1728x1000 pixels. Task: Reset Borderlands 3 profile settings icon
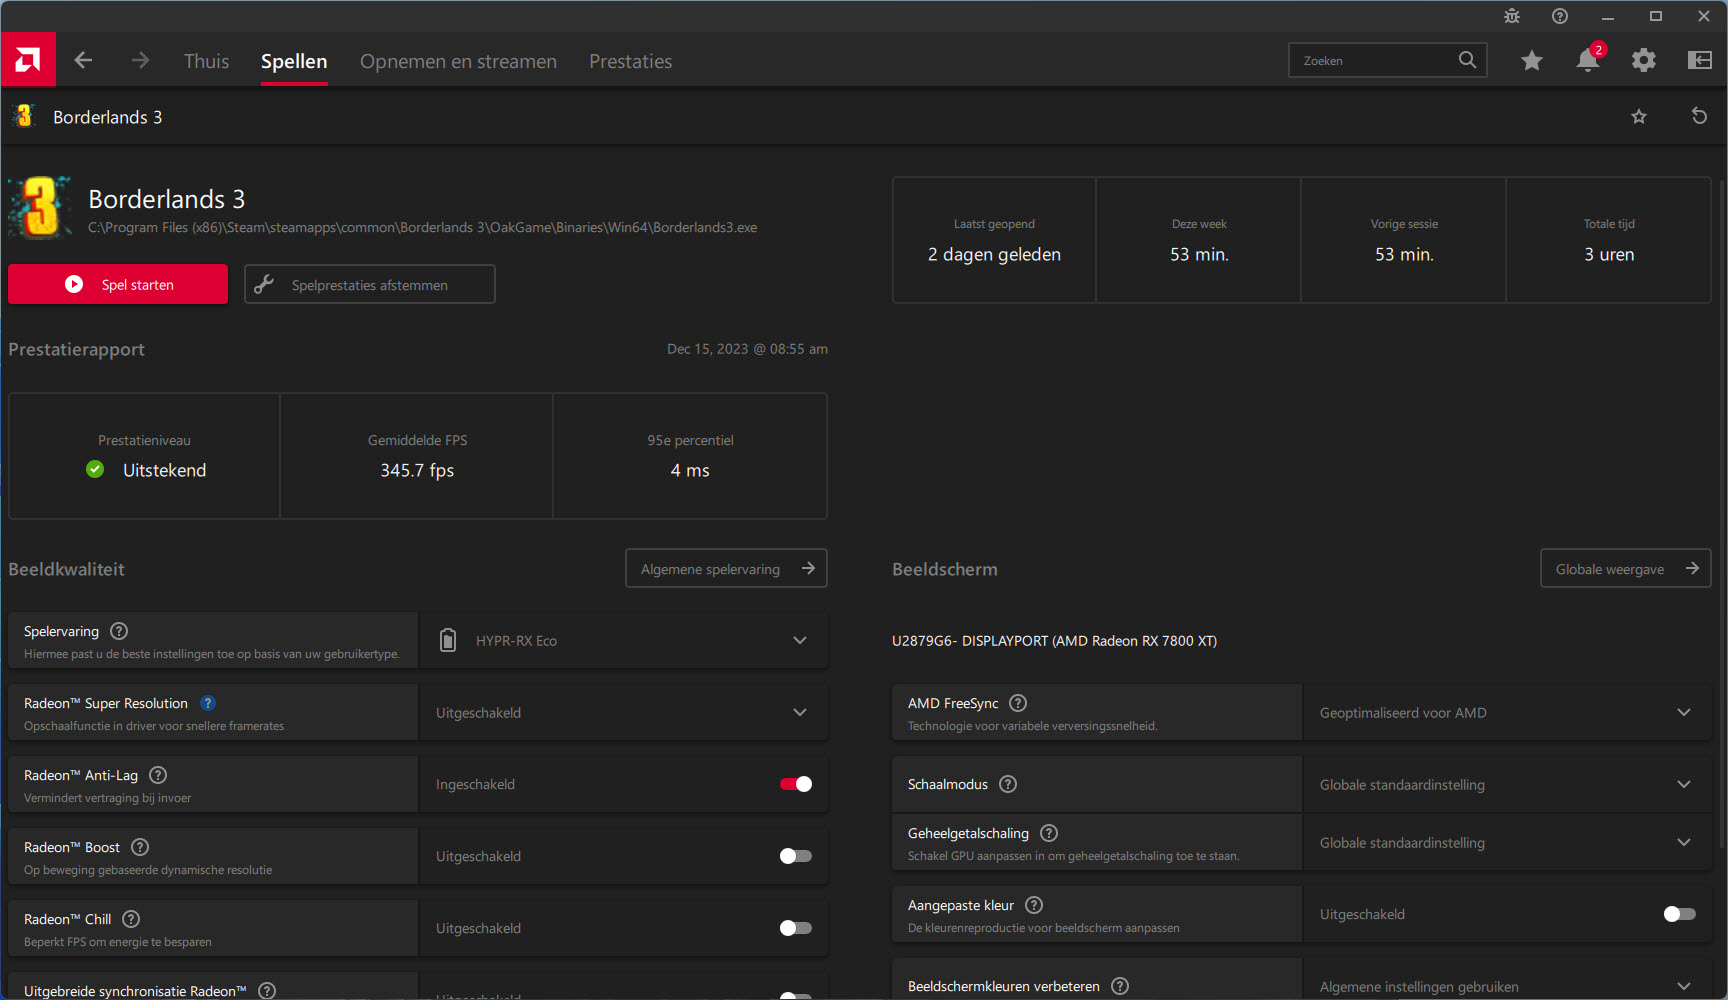point(1699,116)
